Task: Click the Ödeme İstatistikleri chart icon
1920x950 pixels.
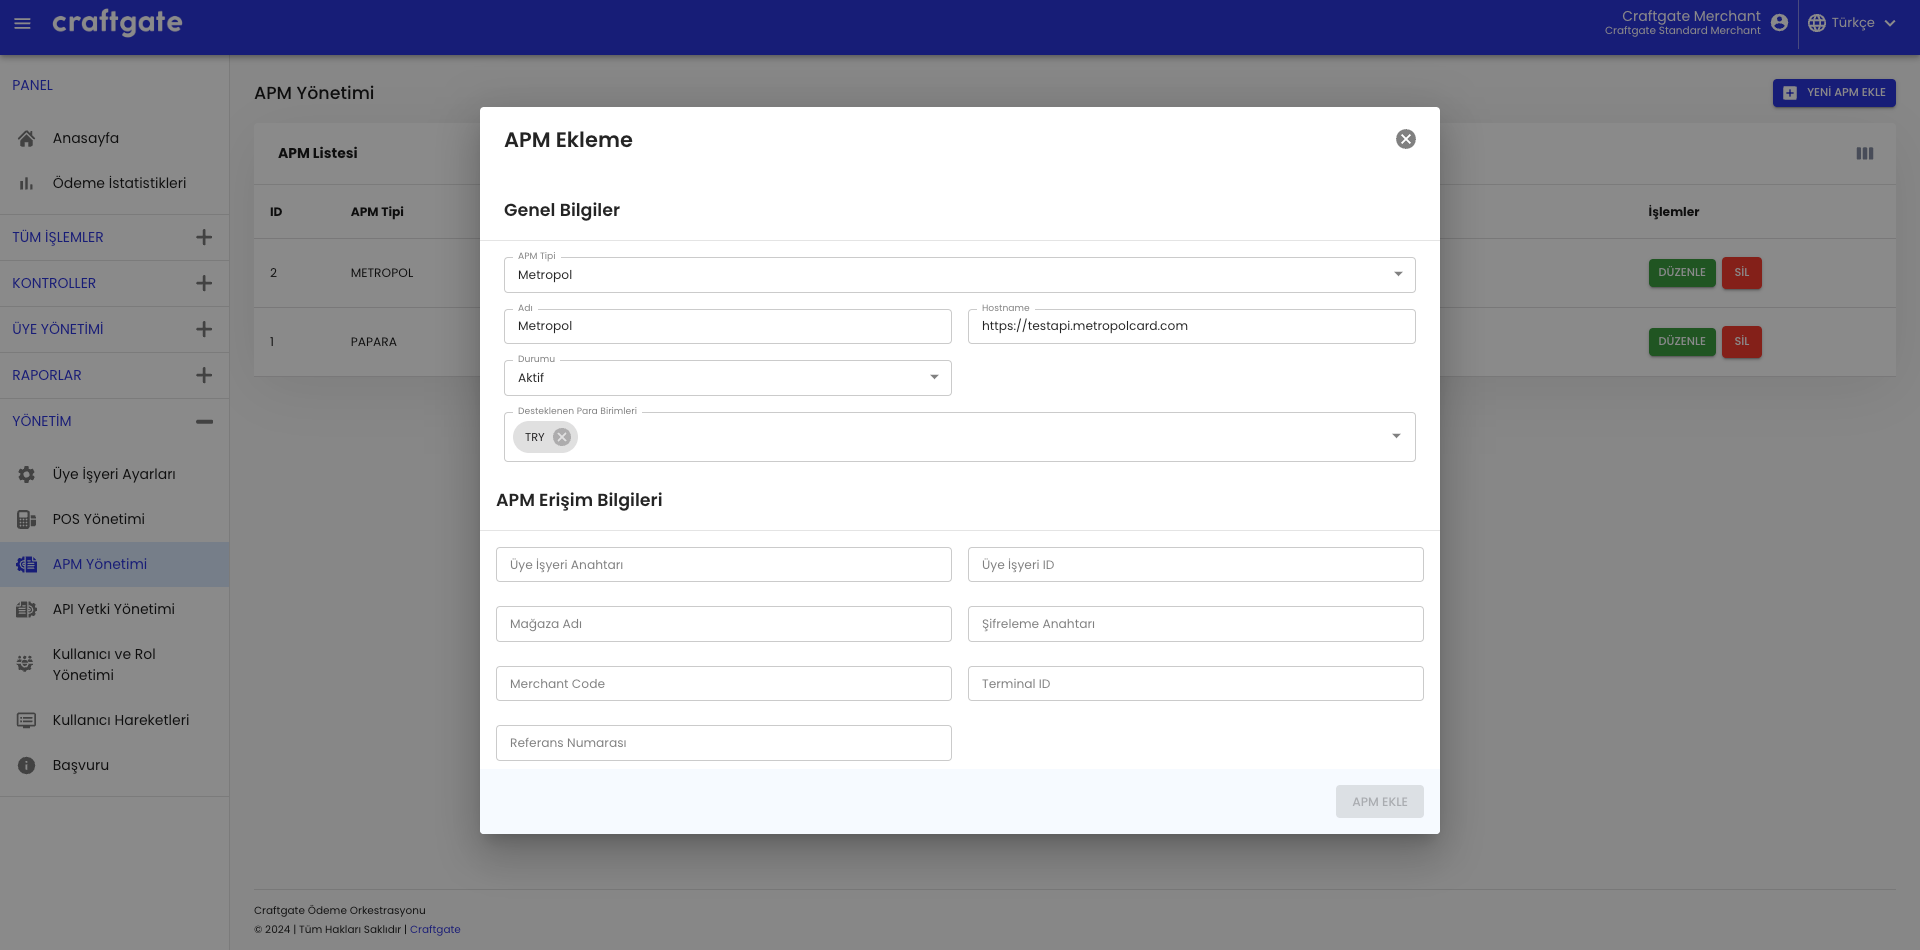Action: 27,183
